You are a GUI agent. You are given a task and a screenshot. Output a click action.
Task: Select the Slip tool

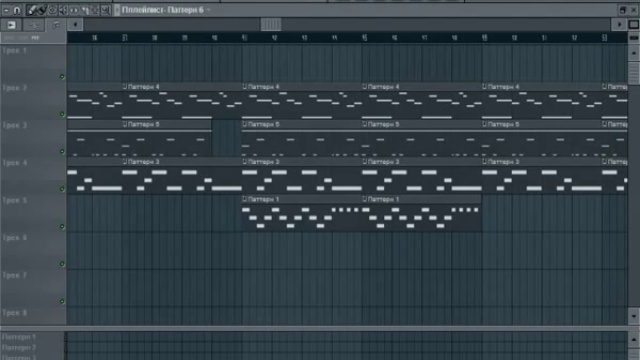coord(74,10)
